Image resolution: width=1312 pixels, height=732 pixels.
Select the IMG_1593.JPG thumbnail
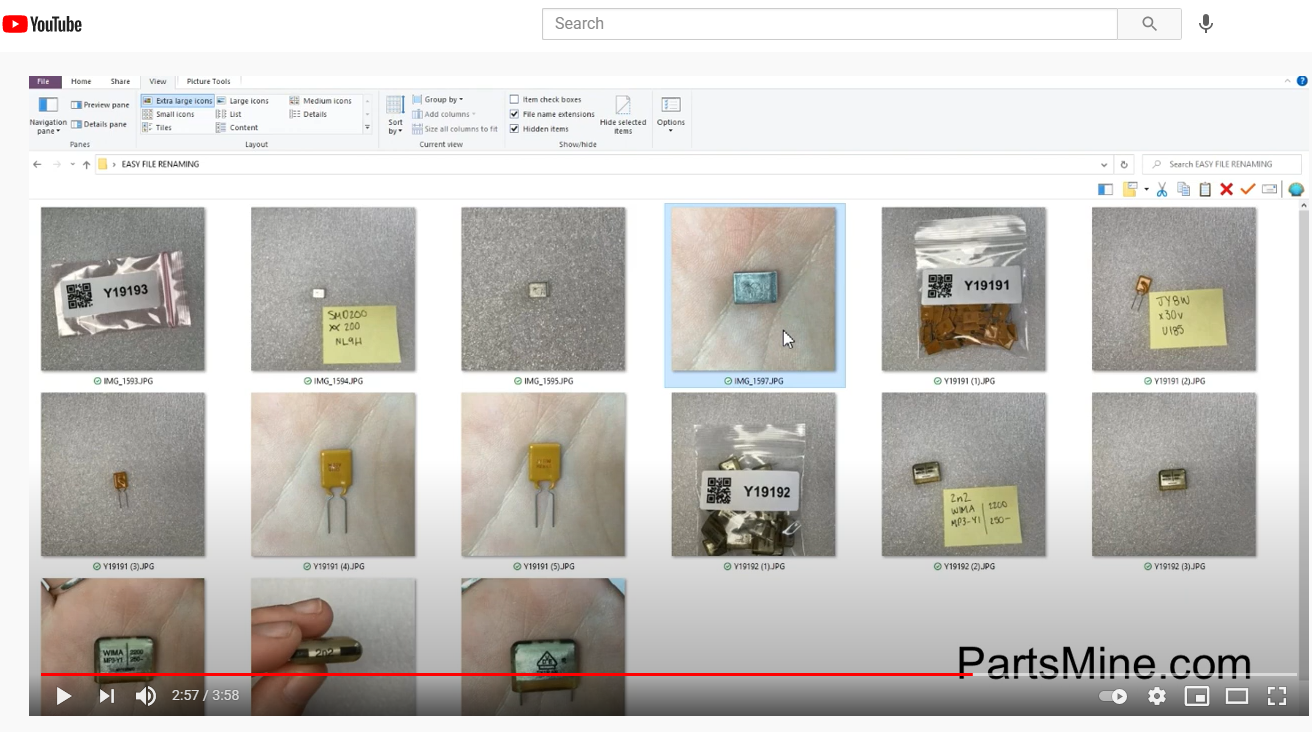122,287
